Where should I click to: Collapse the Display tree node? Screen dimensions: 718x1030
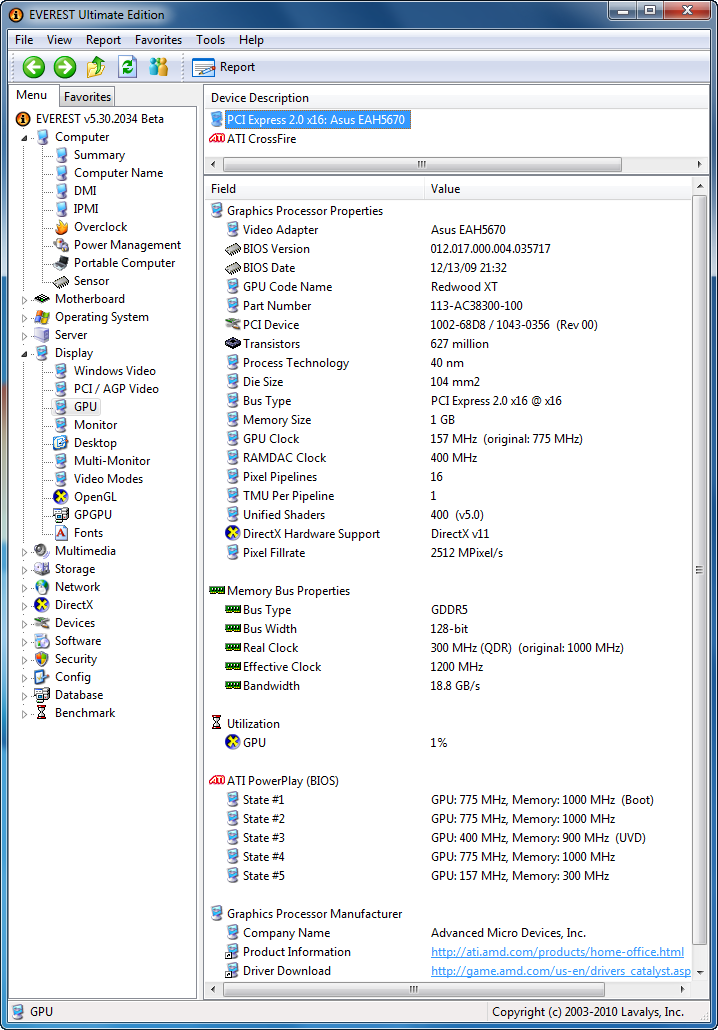pos(24,354)
